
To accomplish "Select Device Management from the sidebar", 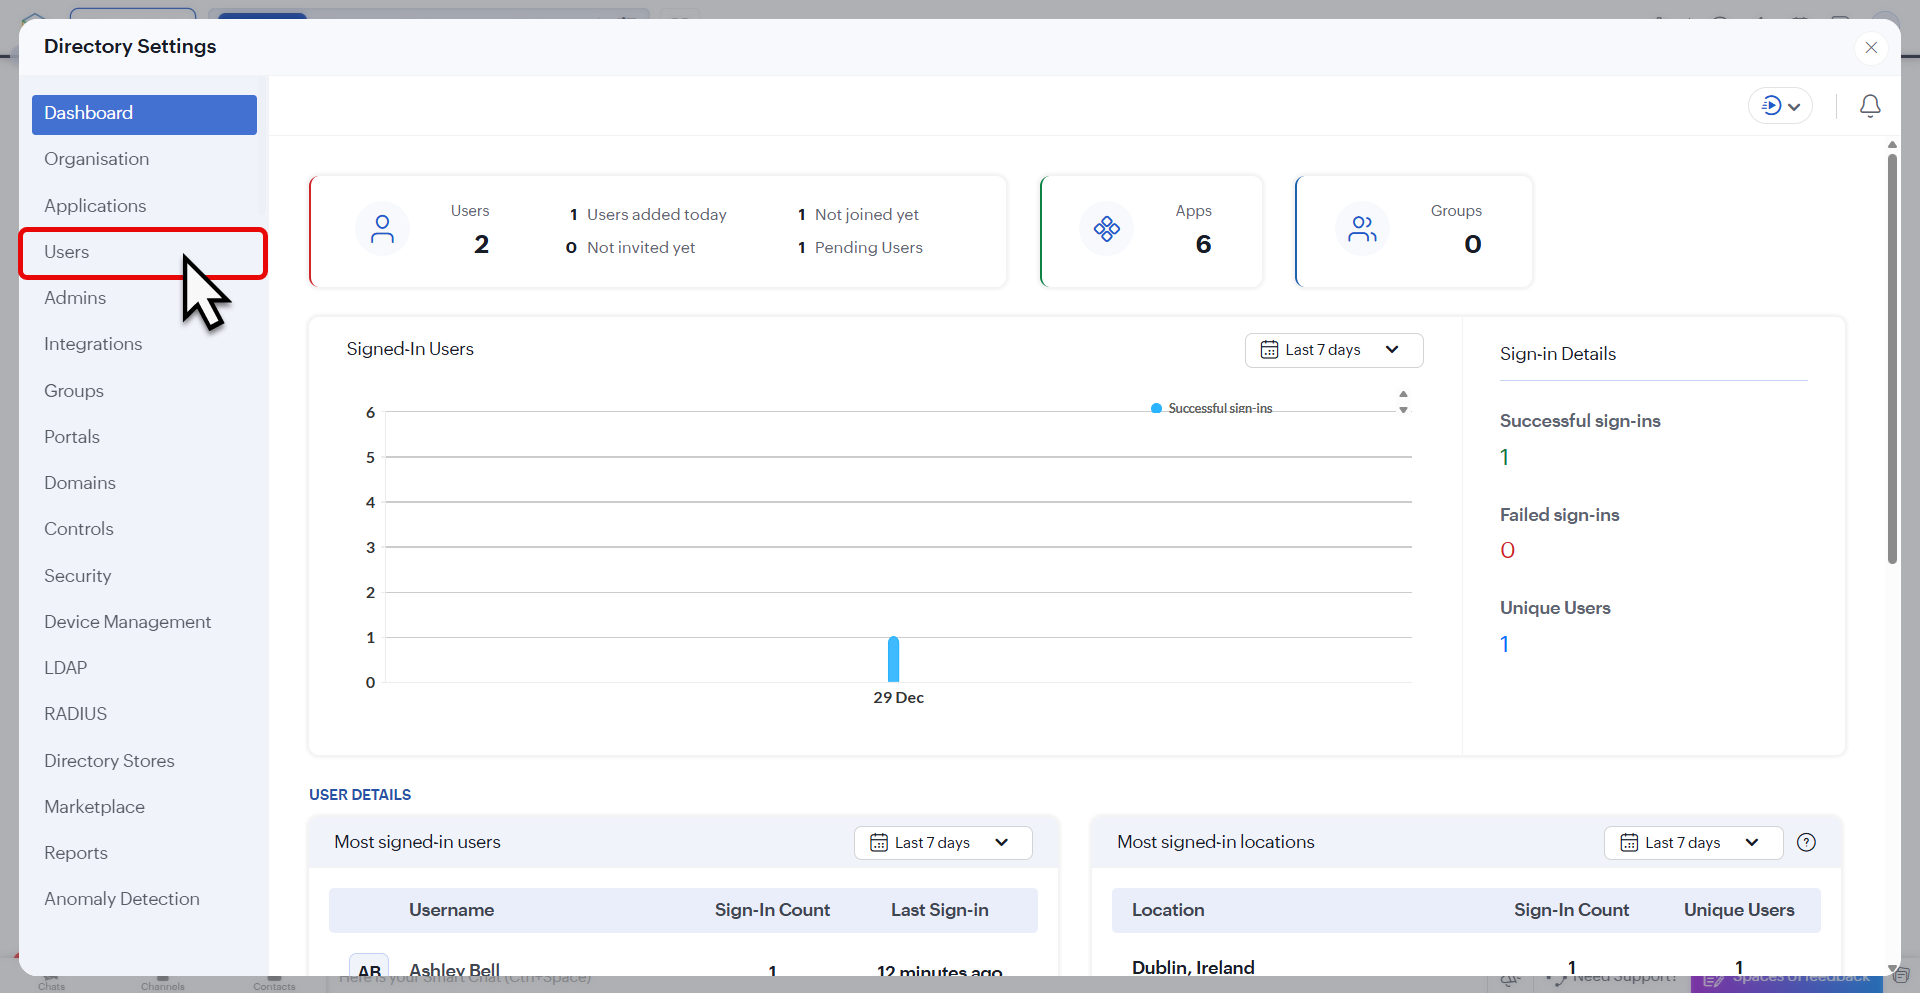I will coord(127,622).
